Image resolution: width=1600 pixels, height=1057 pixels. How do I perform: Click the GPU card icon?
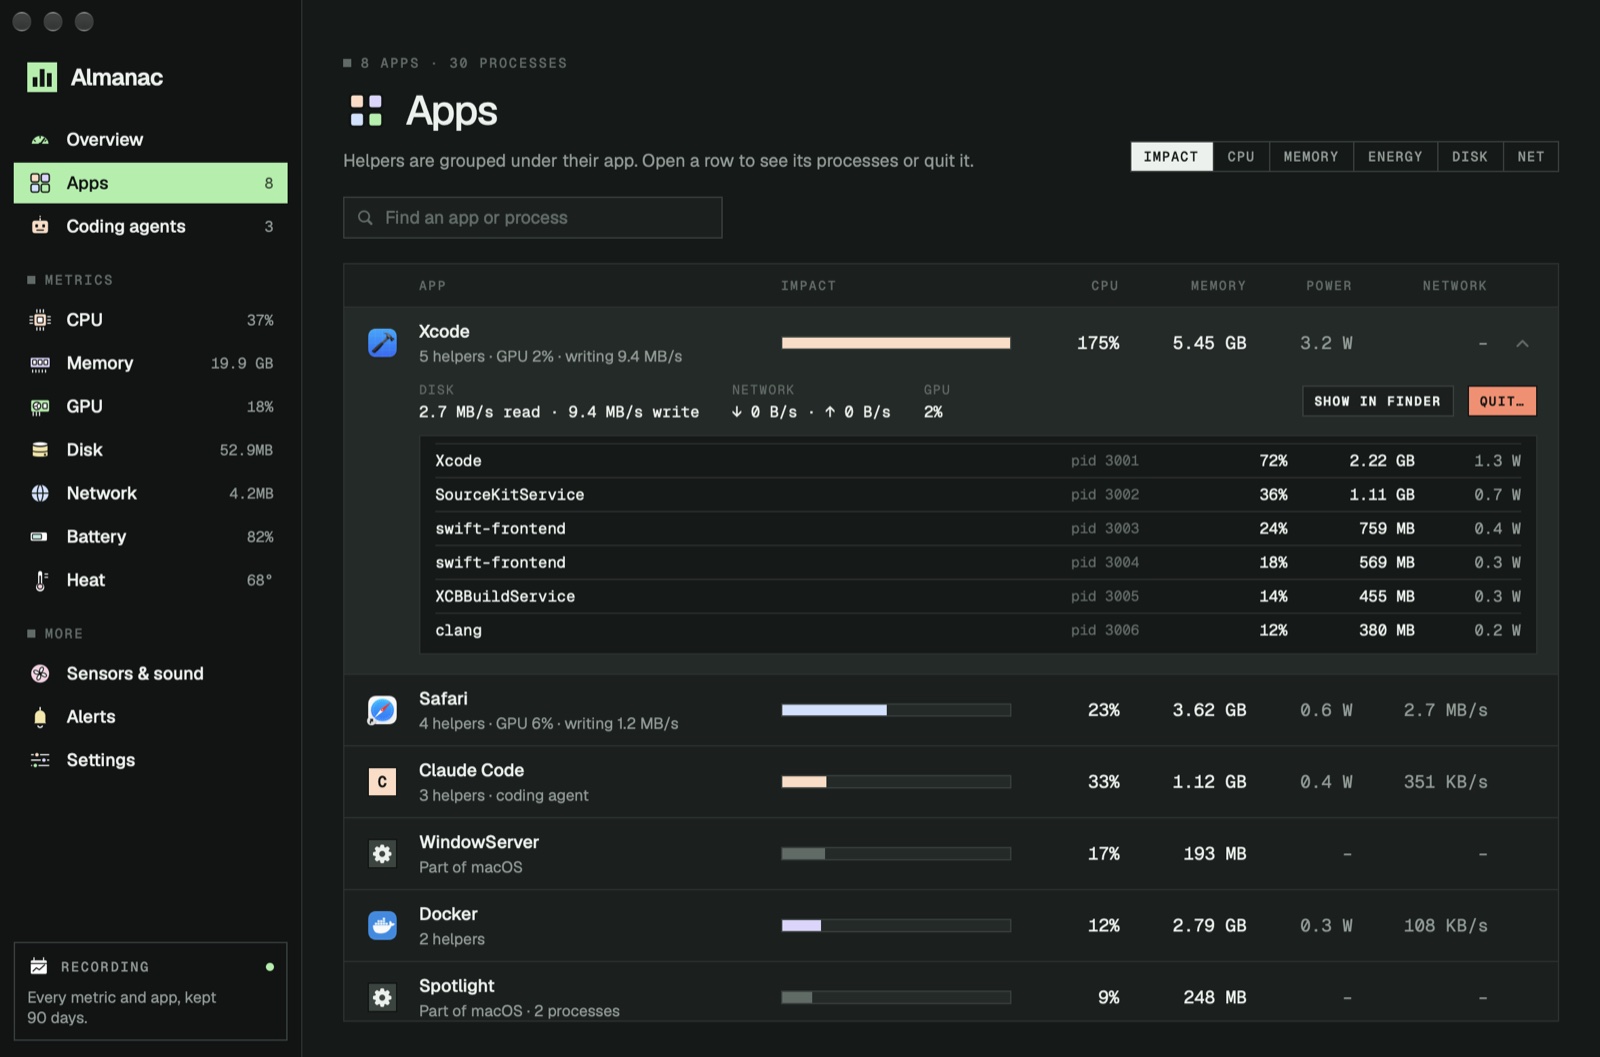point(40,407)
